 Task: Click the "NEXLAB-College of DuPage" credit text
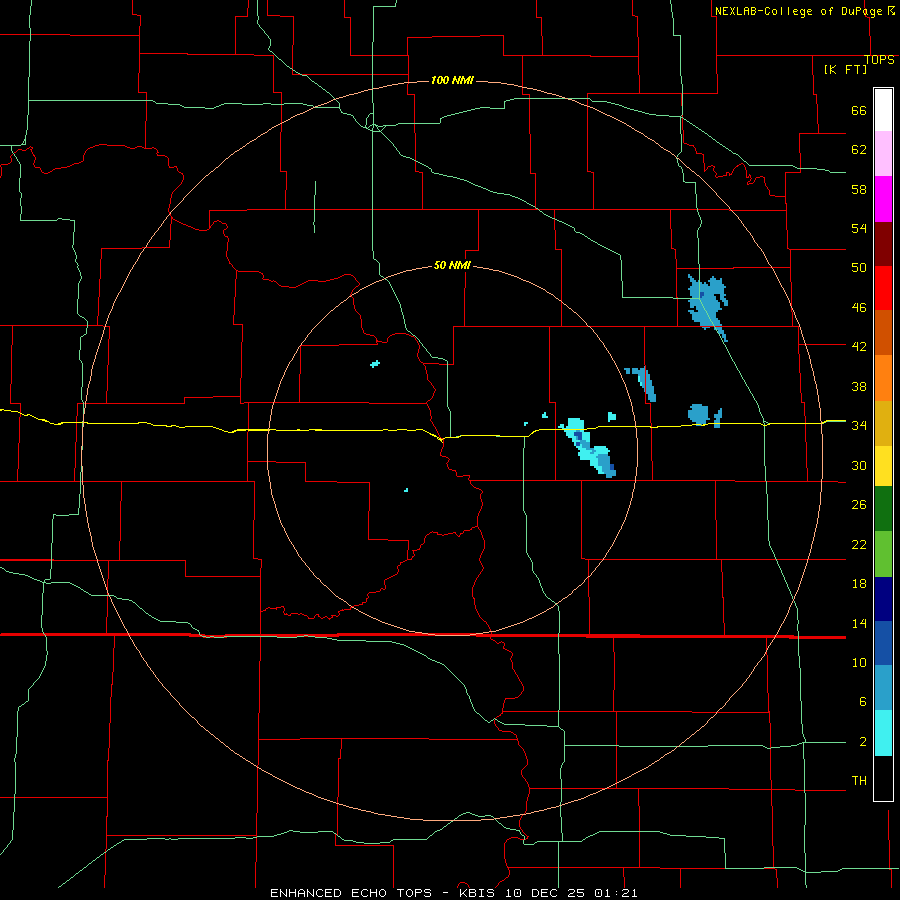click(800, 11)
